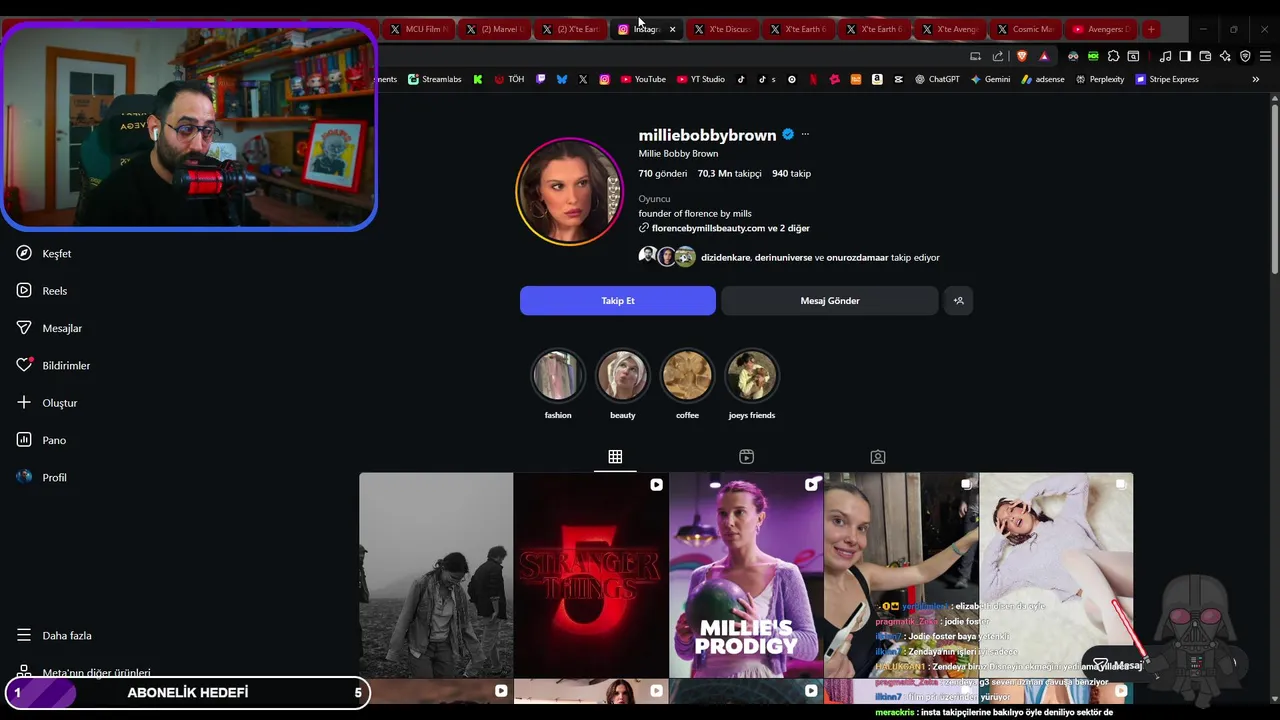The height and width of the screenshot is (720, 1280).
Task: Close the Instagram browser tab
Action: (672, 29)
